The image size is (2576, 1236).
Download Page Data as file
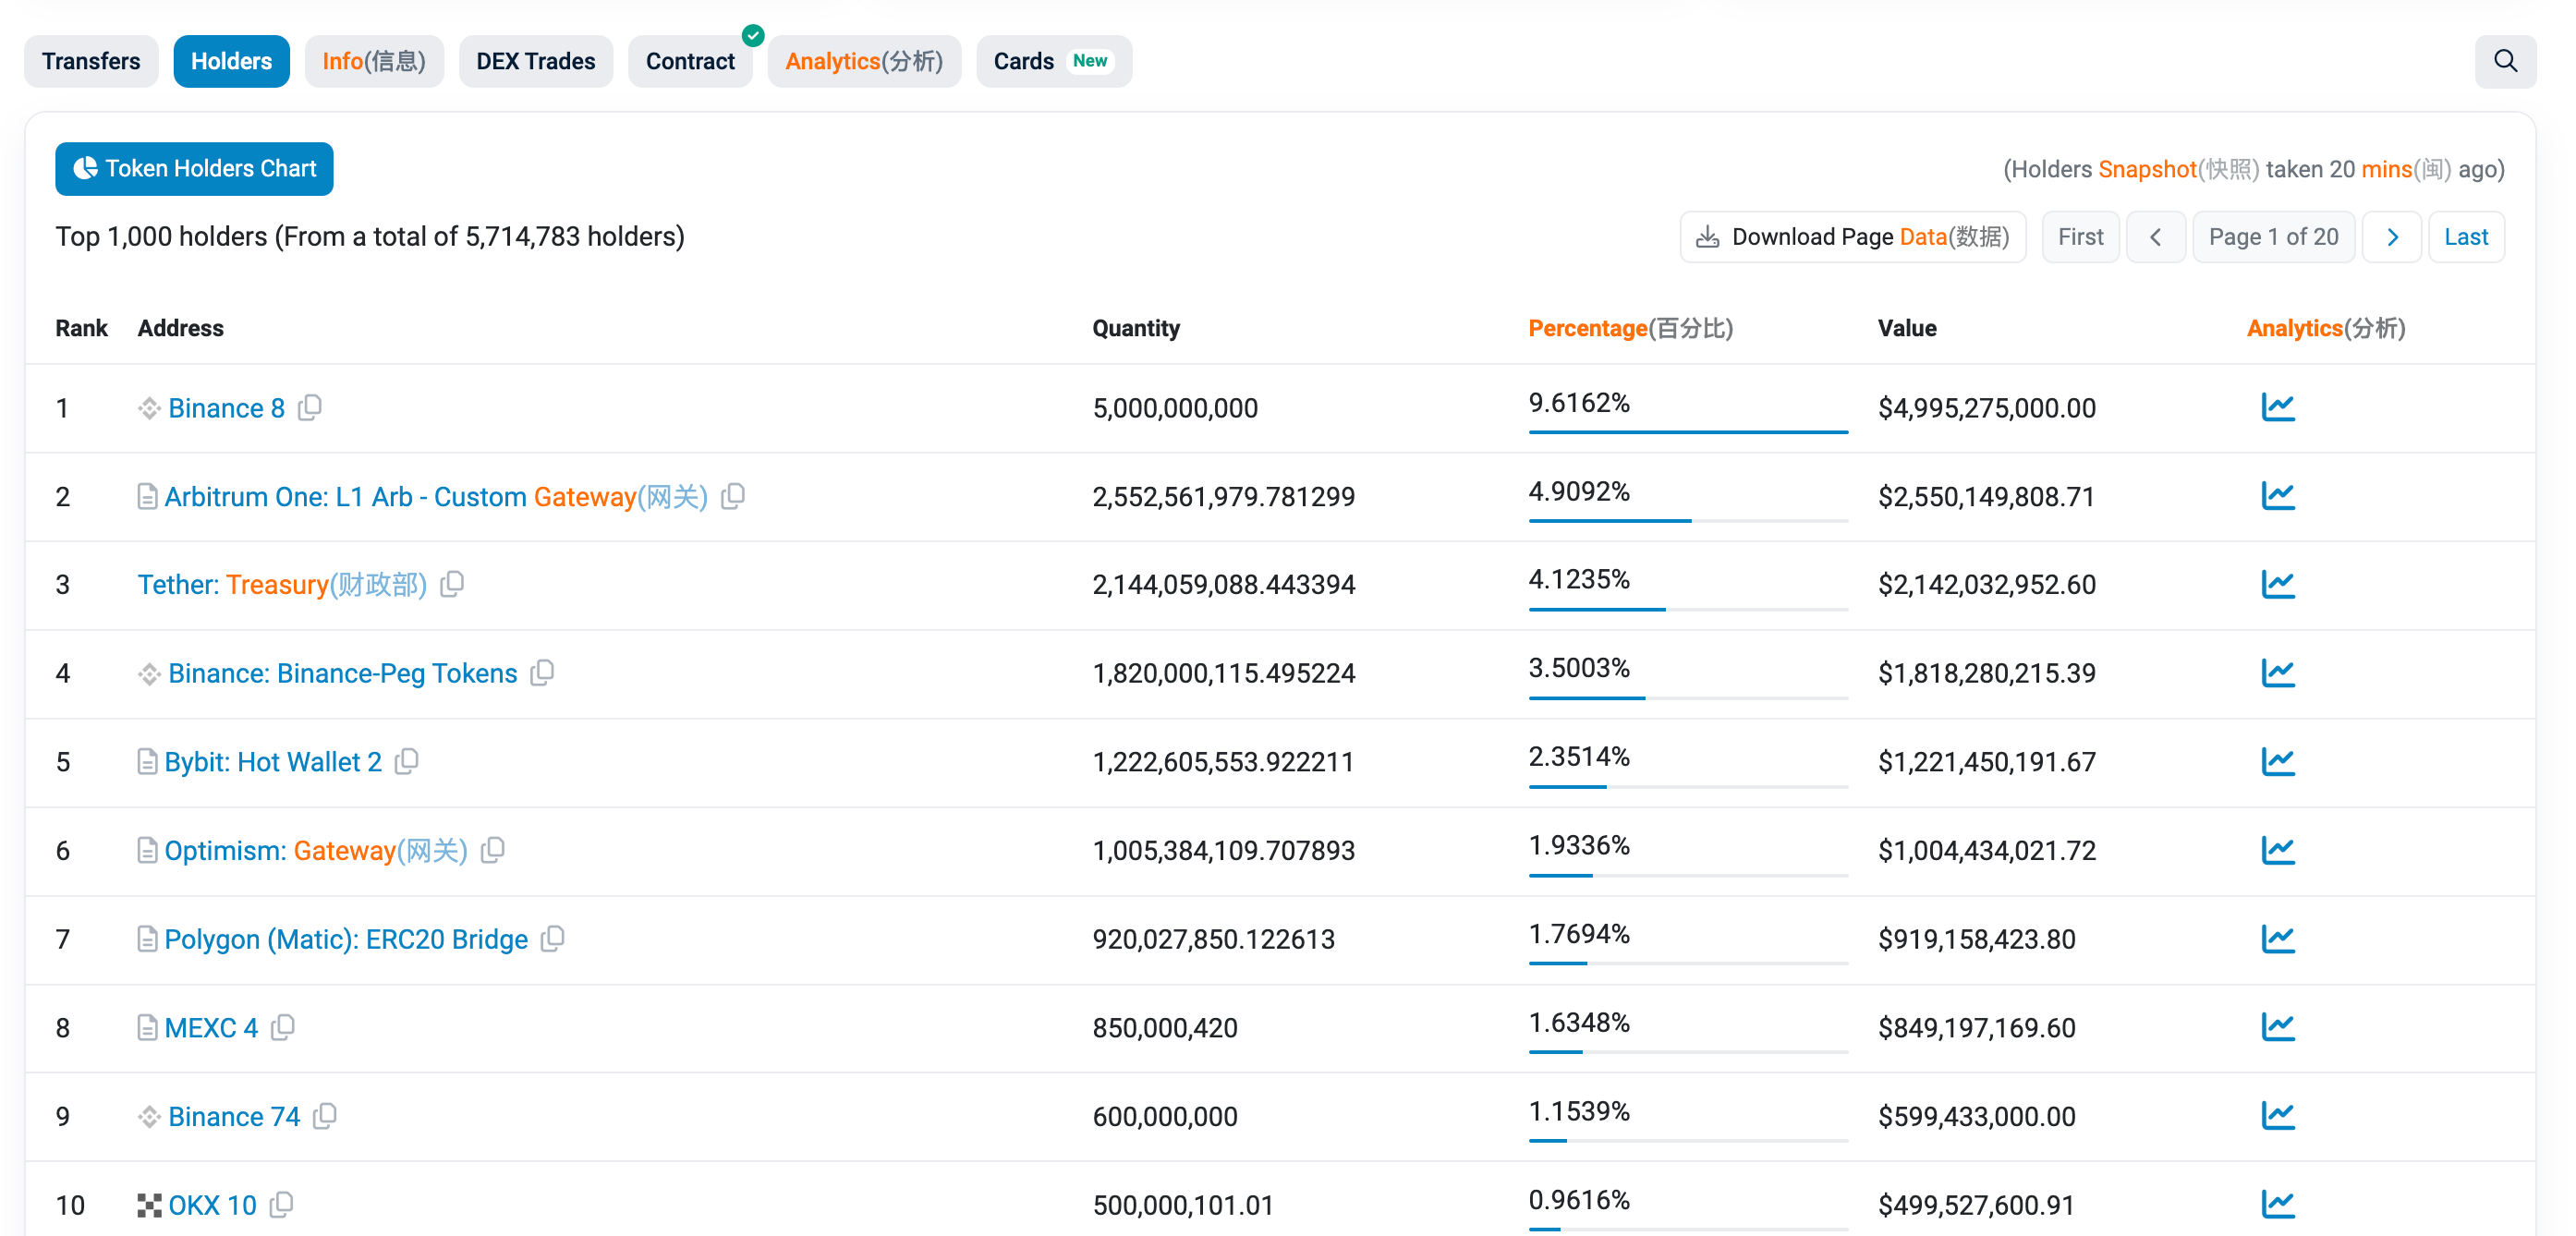(1852, 237)
